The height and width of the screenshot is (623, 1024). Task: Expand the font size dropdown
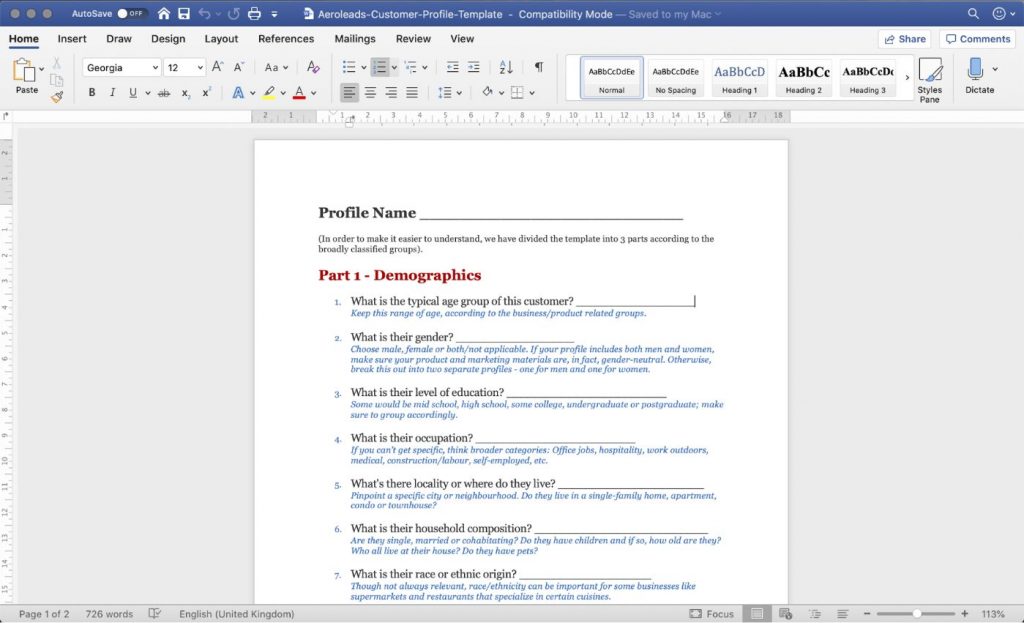(x=199, y=67)
